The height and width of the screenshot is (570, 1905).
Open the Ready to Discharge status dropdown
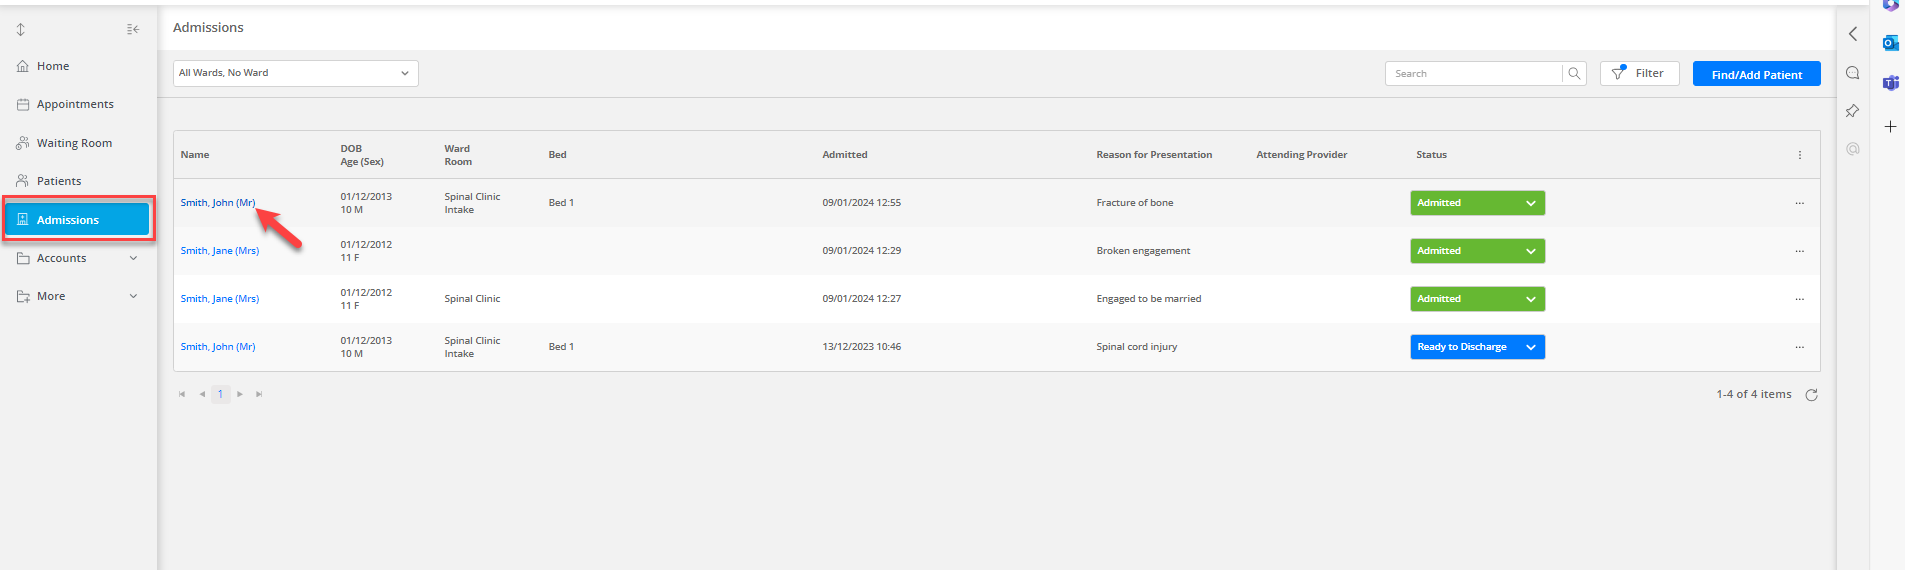pos(1478,347)
